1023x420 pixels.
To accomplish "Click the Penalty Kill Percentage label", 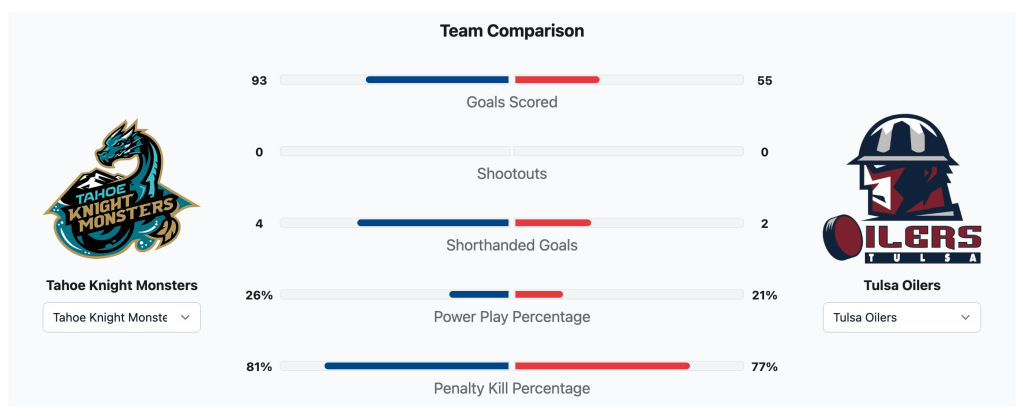I will pyautogui.click(x=512, y=388).
